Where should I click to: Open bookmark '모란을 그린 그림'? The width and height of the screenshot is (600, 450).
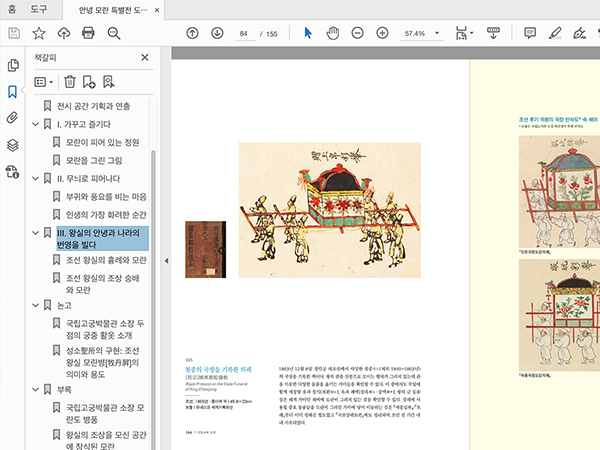pos(94,160)
